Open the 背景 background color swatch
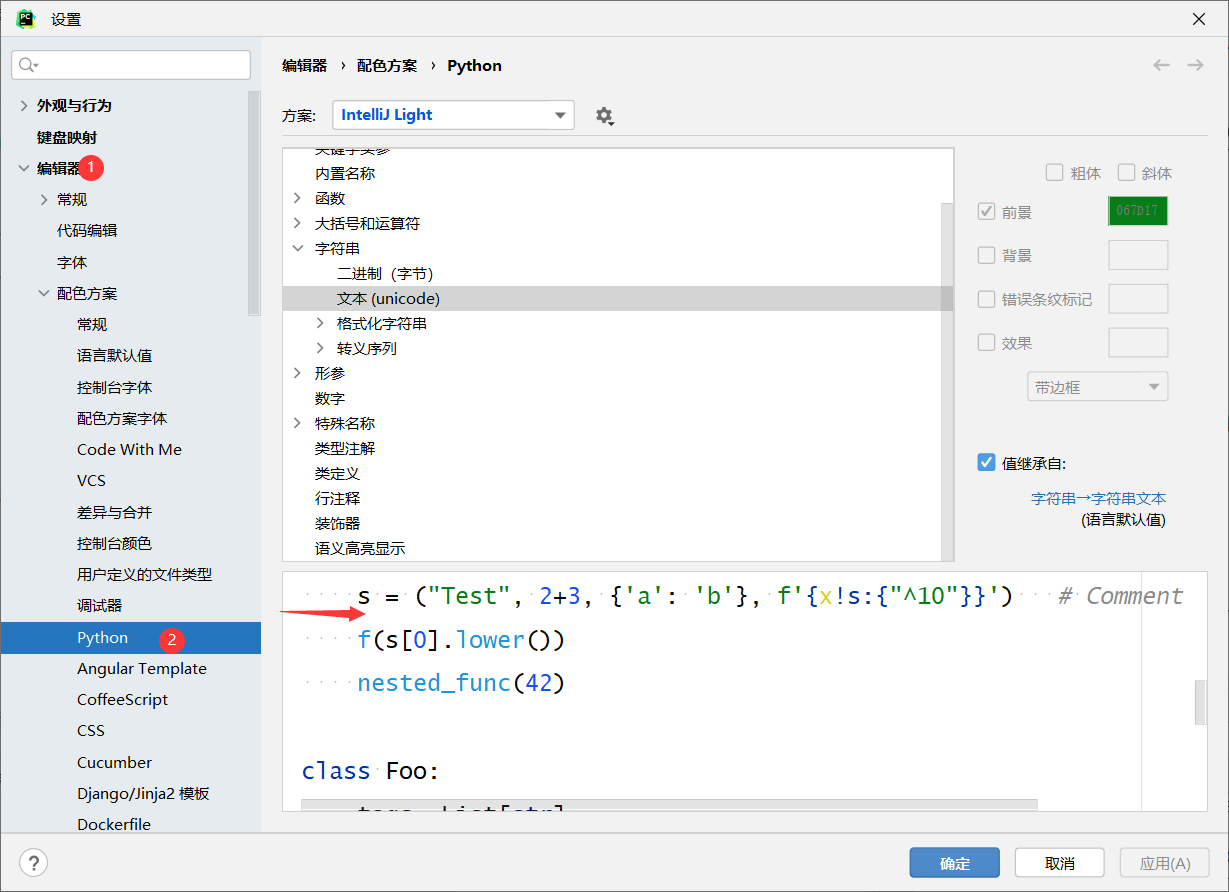The image size is (1229, 892). pos(1138,255)
